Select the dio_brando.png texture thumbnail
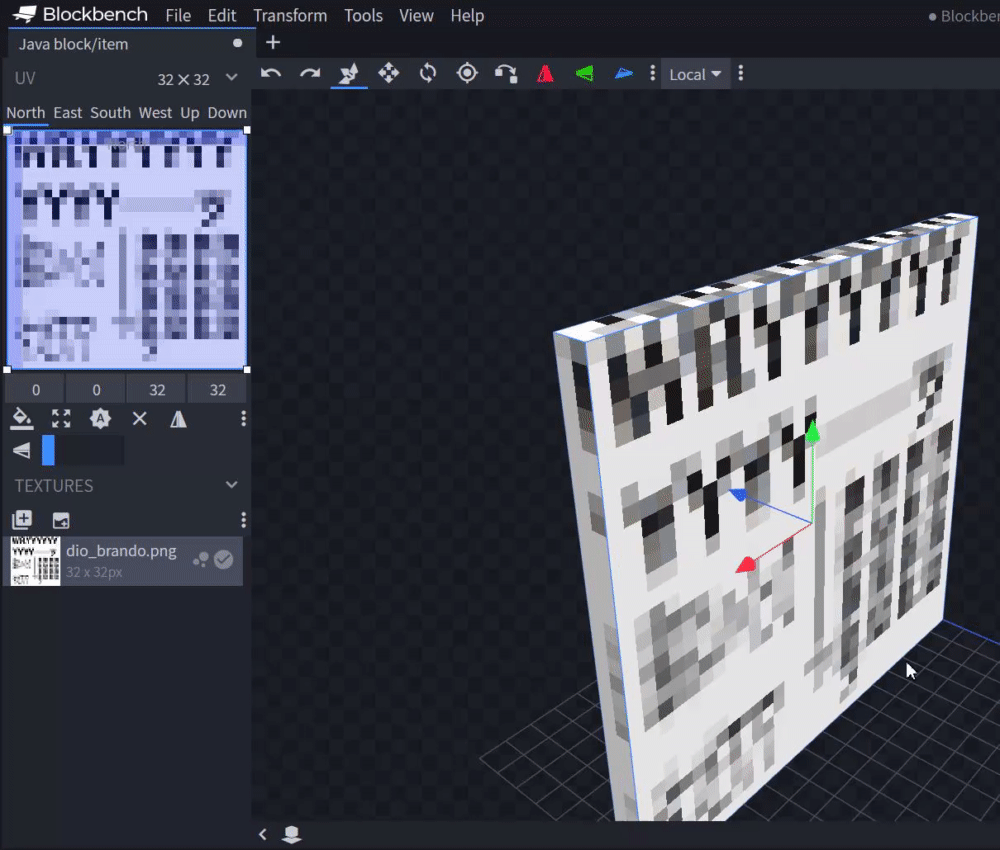Screen dimensions: 1000x850 (x=35, y=561)
